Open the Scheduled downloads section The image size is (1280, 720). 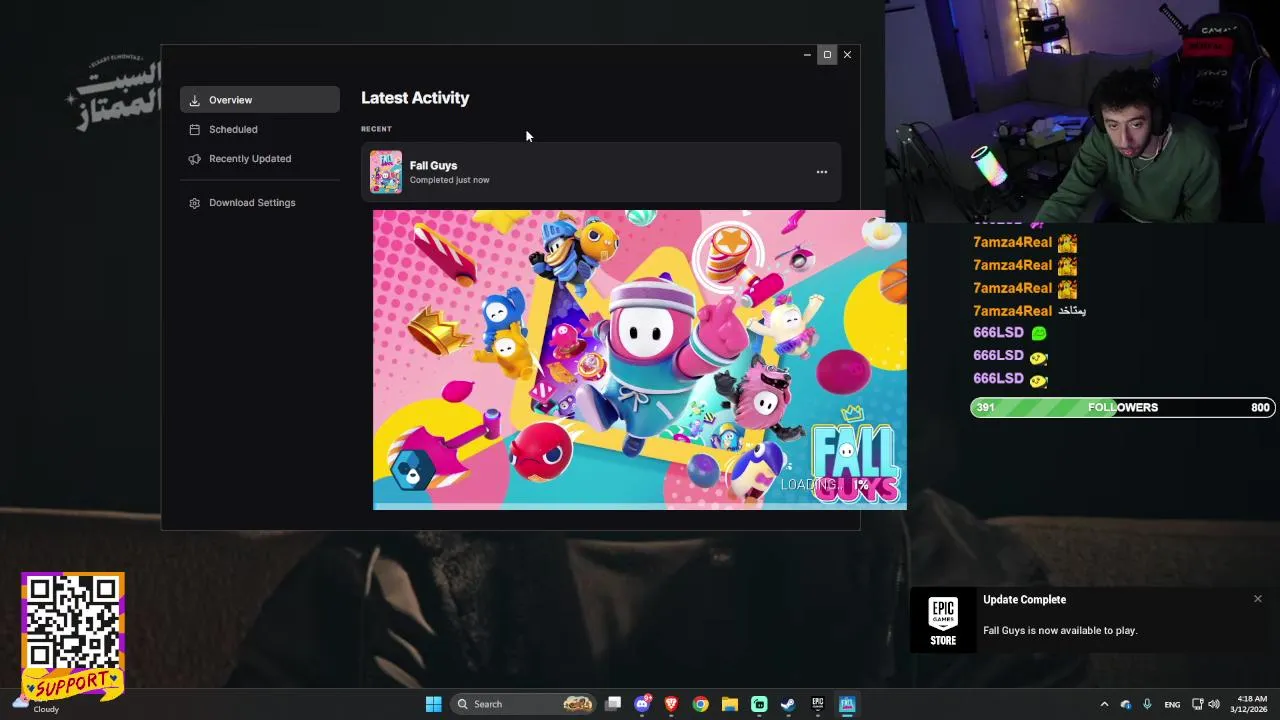[260, 129]
